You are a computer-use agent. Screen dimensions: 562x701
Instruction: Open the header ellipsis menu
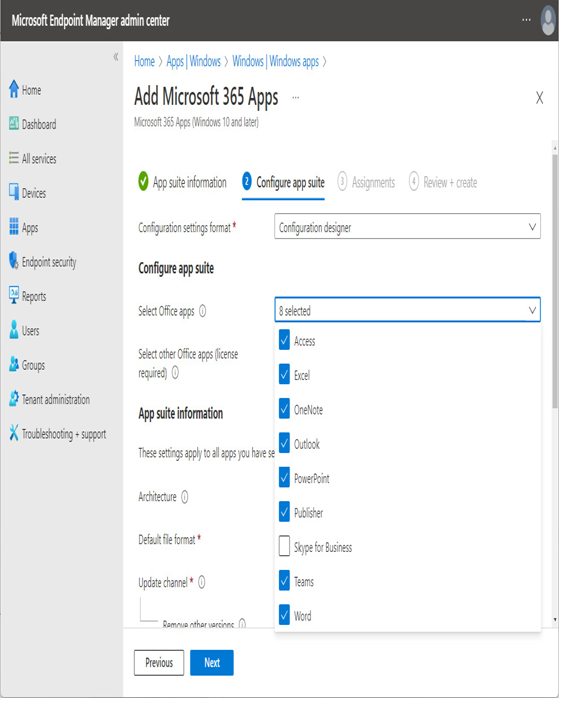pos(527,20)
